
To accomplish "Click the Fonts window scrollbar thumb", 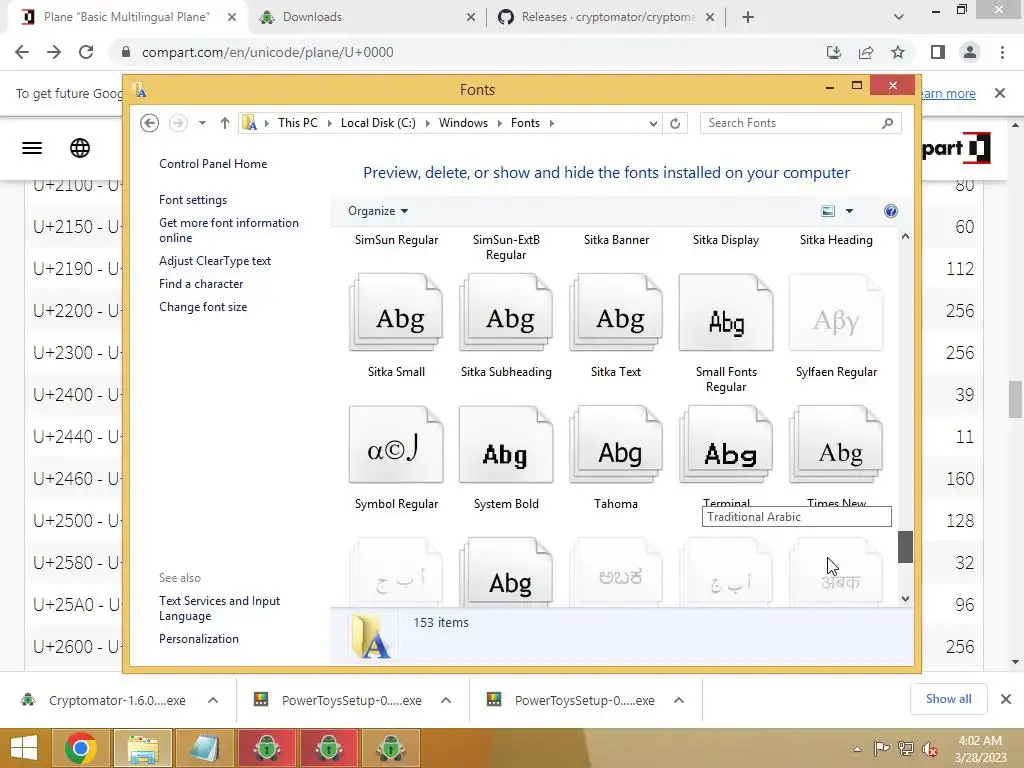I will [905, 547].
